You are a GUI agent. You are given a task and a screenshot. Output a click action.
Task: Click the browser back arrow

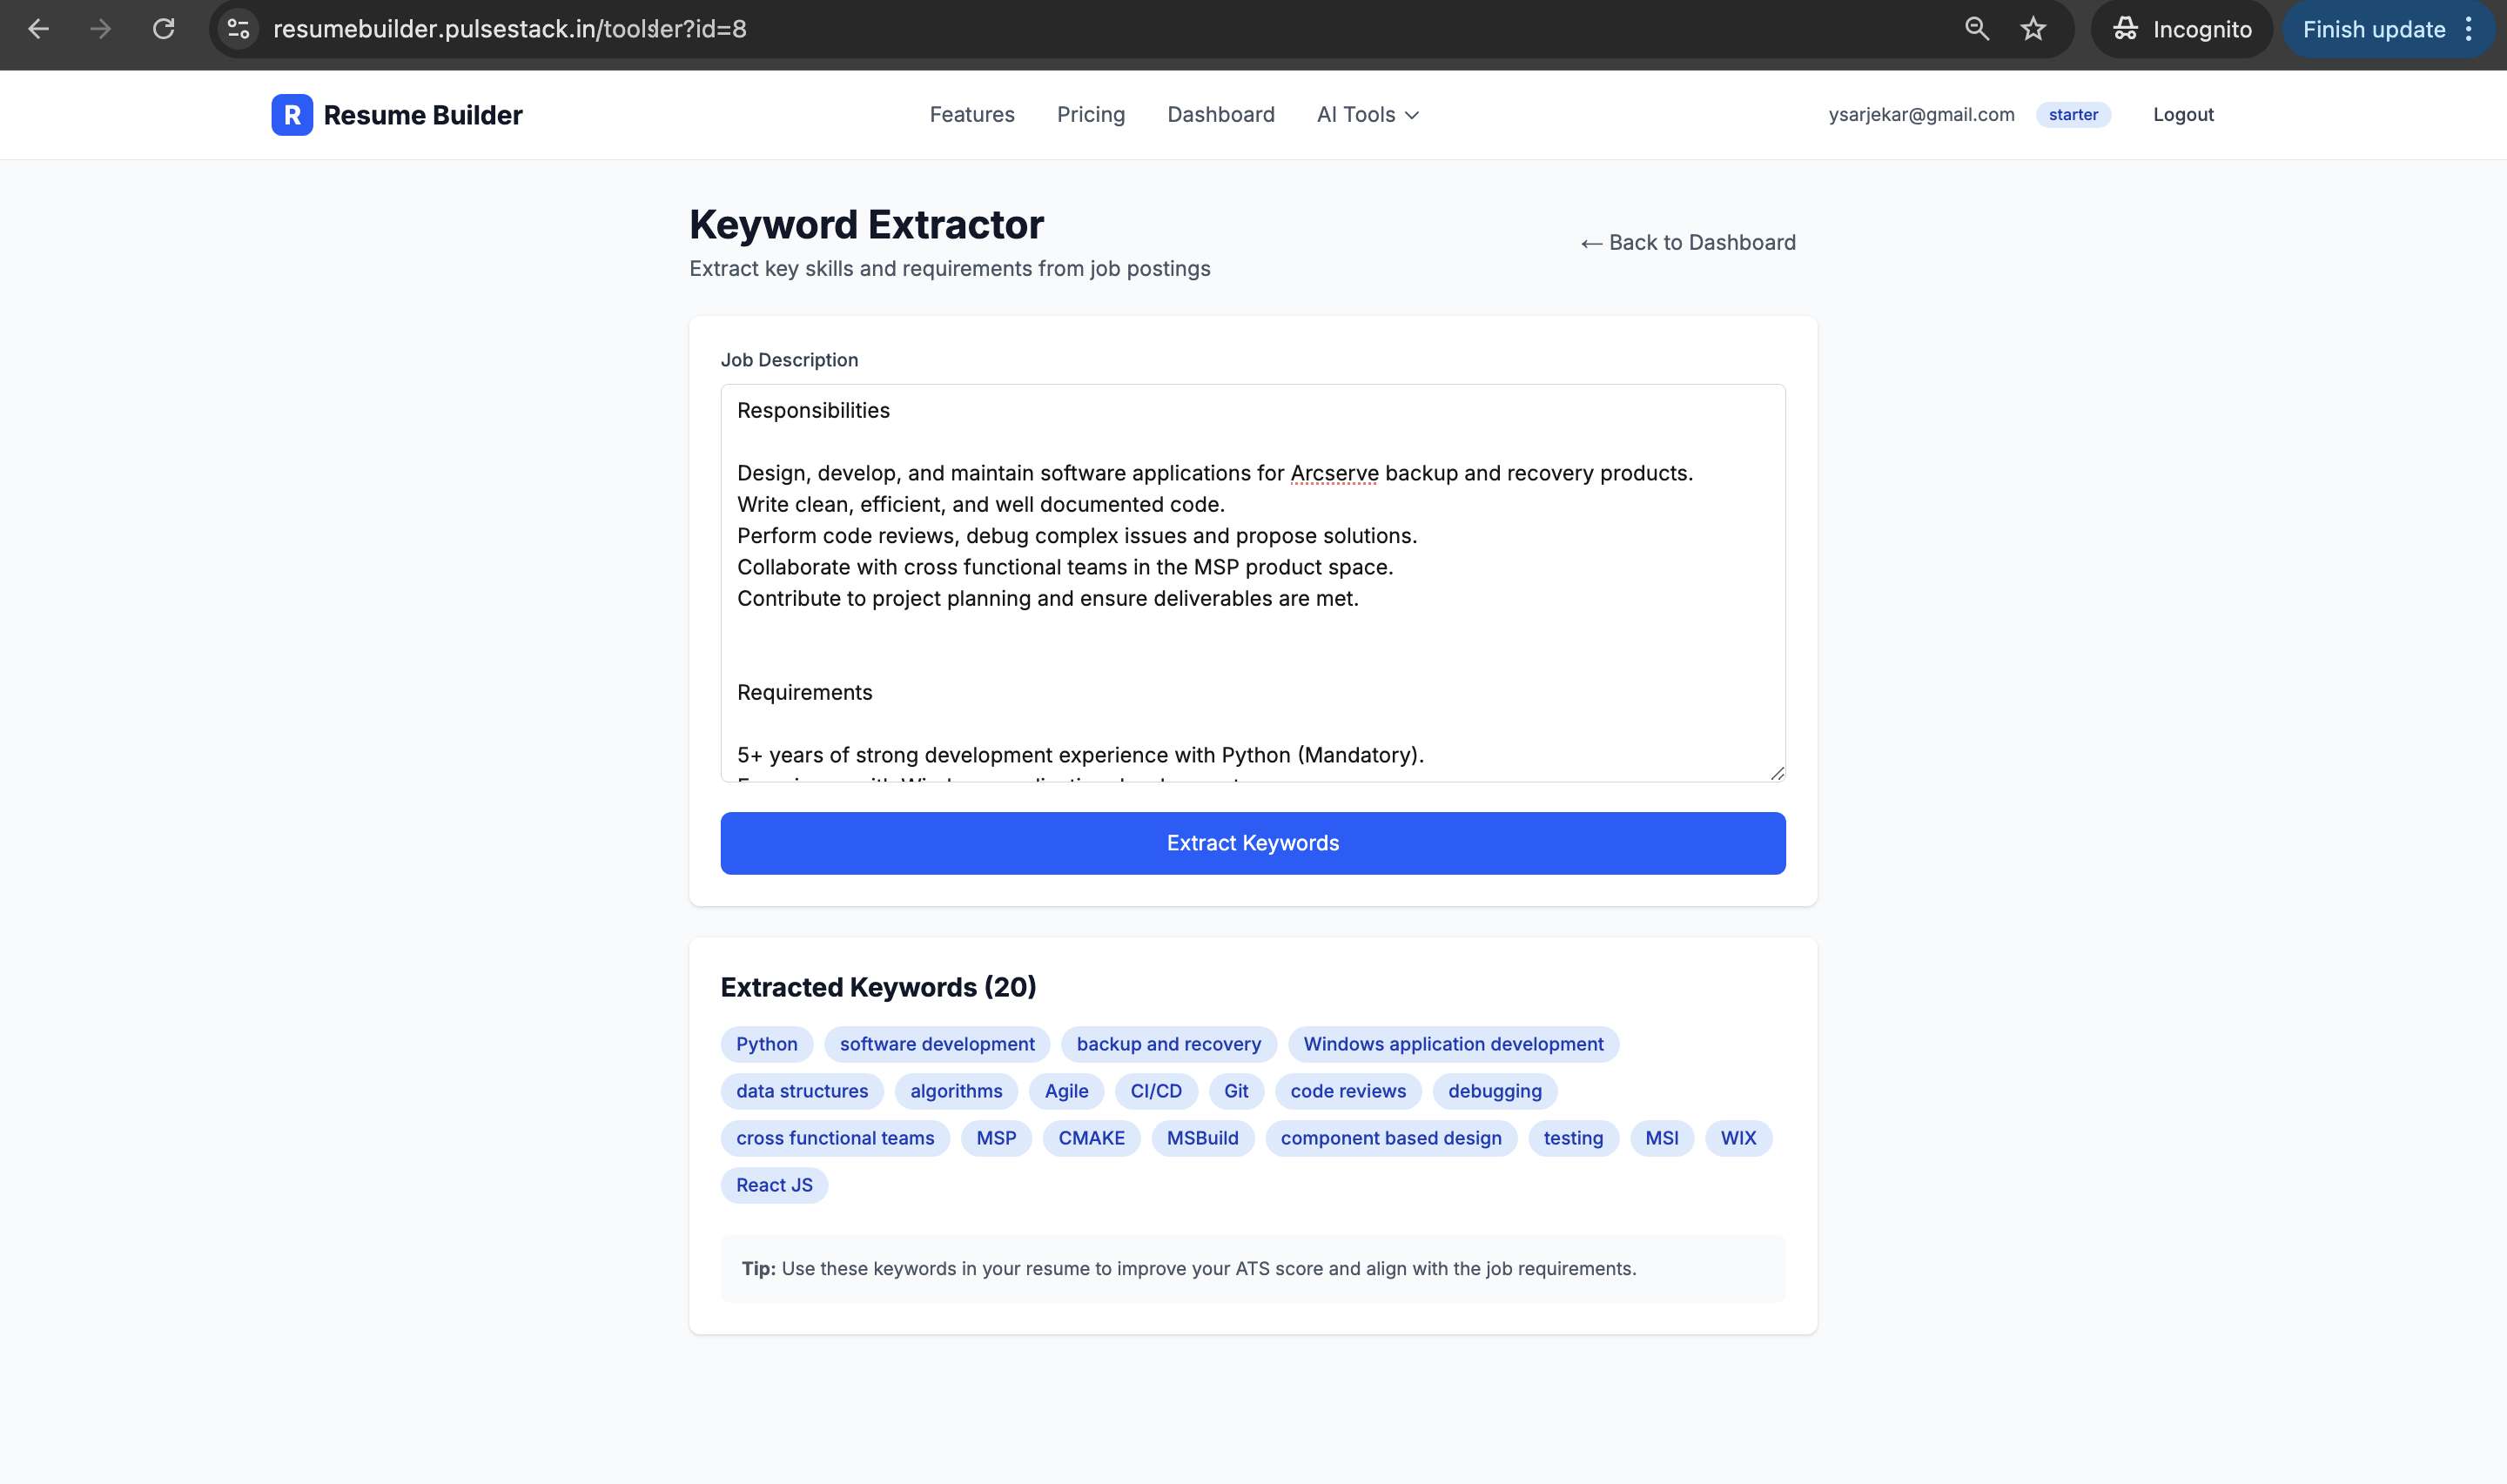[38, 29]
